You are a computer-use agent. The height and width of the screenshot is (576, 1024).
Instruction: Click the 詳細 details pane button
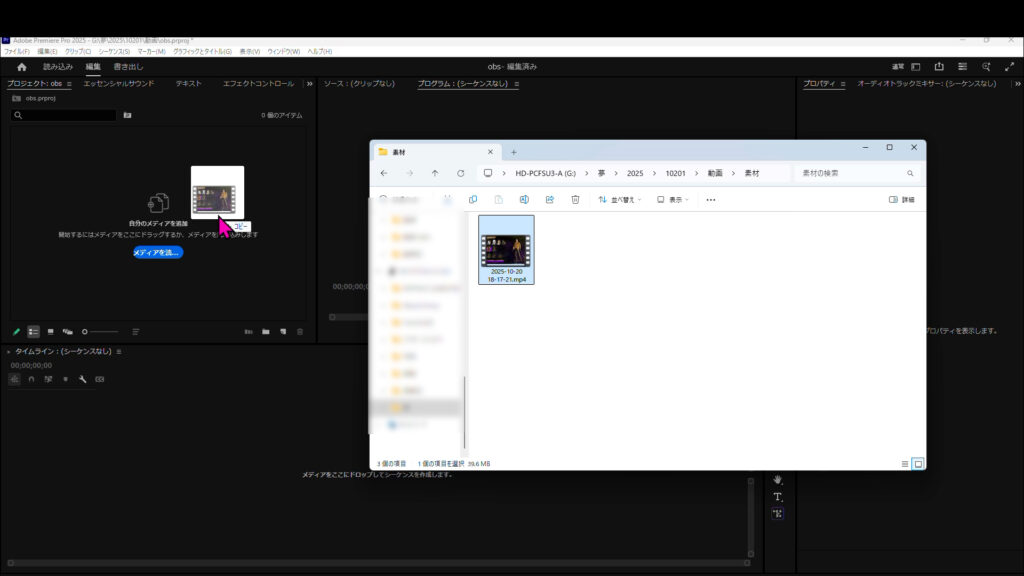902,200
